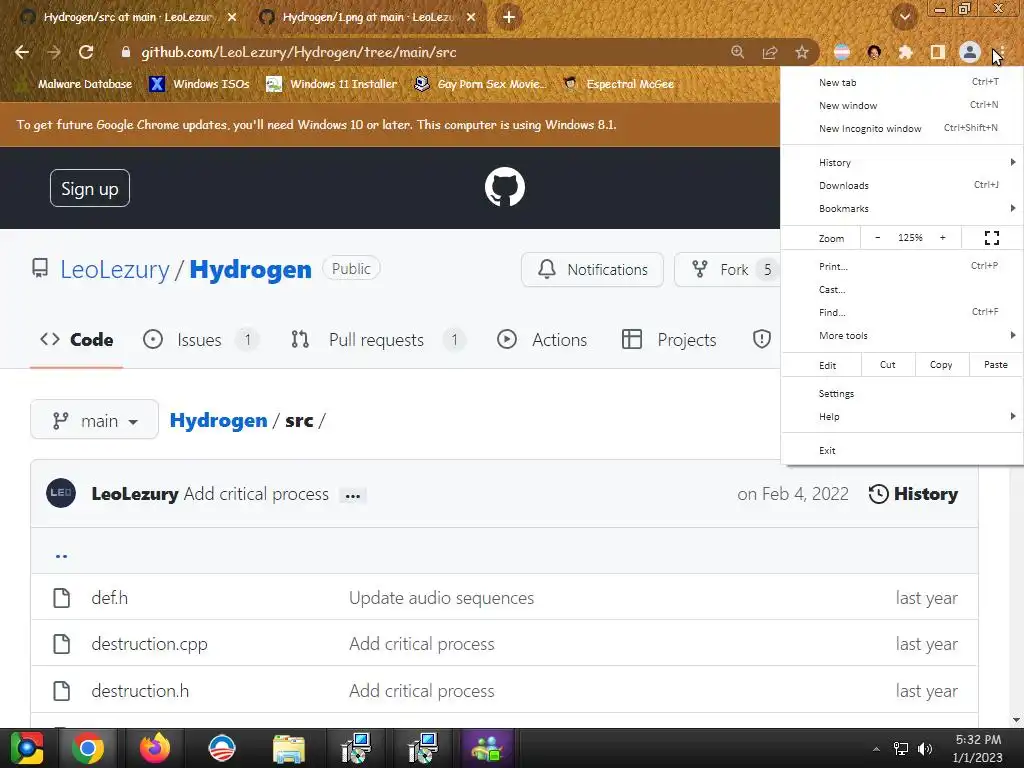Open Chrome from the taskbar
The height and width of the screenshot is (768, 1024).
(x=88, y=748)
